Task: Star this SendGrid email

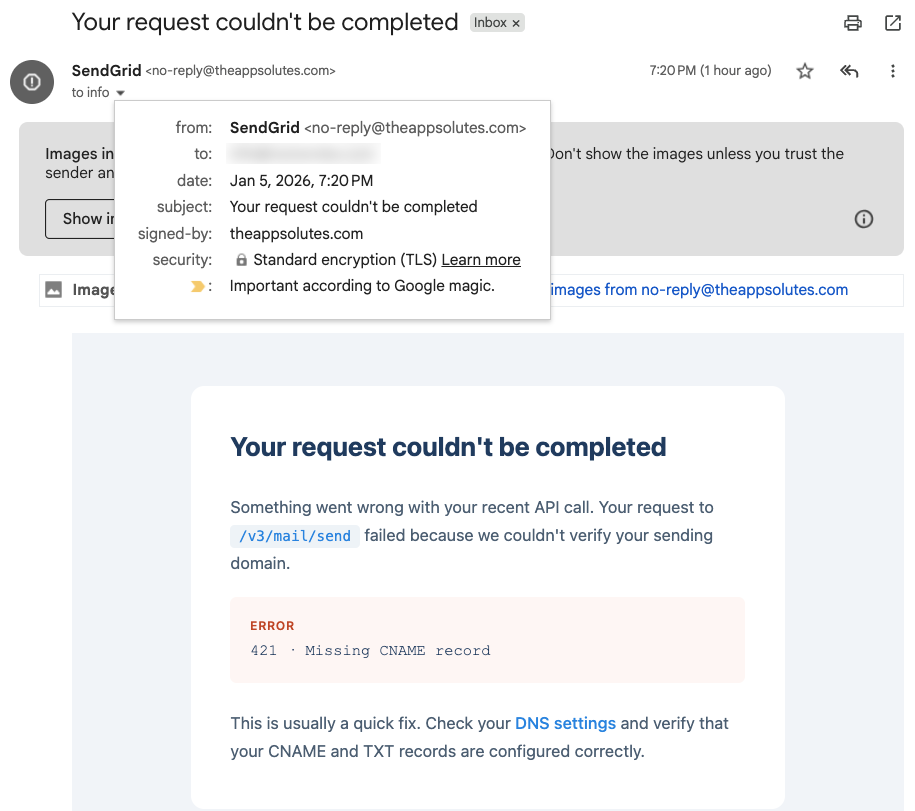Action: [805, 71]
